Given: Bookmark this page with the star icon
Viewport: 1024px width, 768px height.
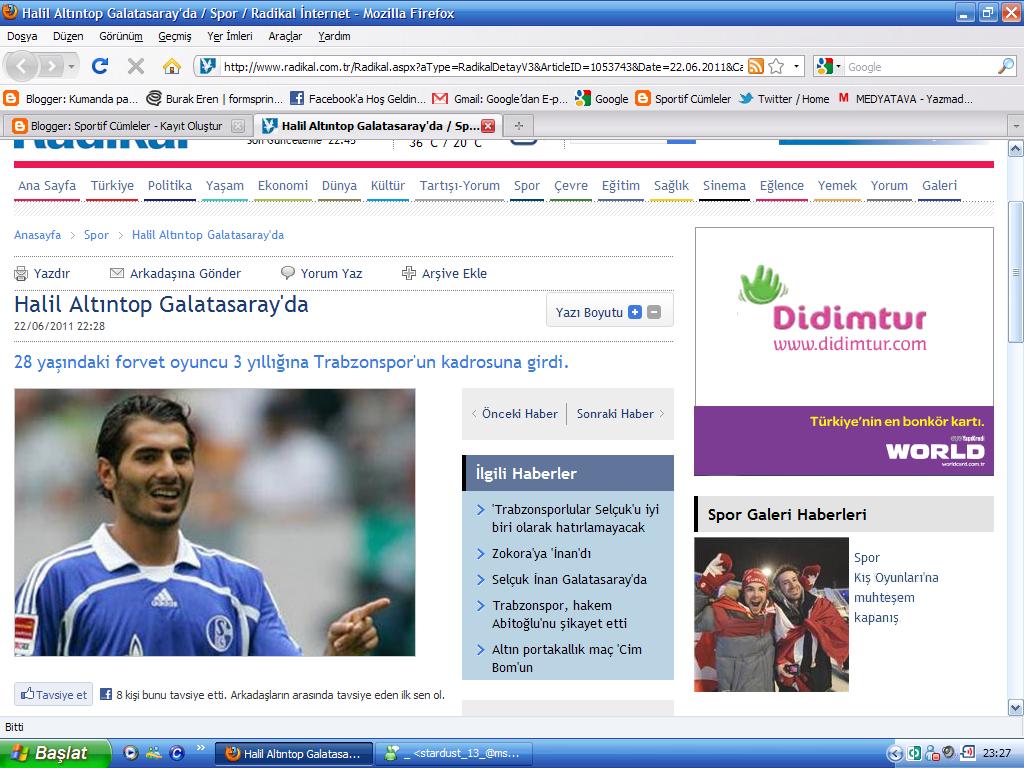Looking at the screenshot, I should [x=776, y=66].
